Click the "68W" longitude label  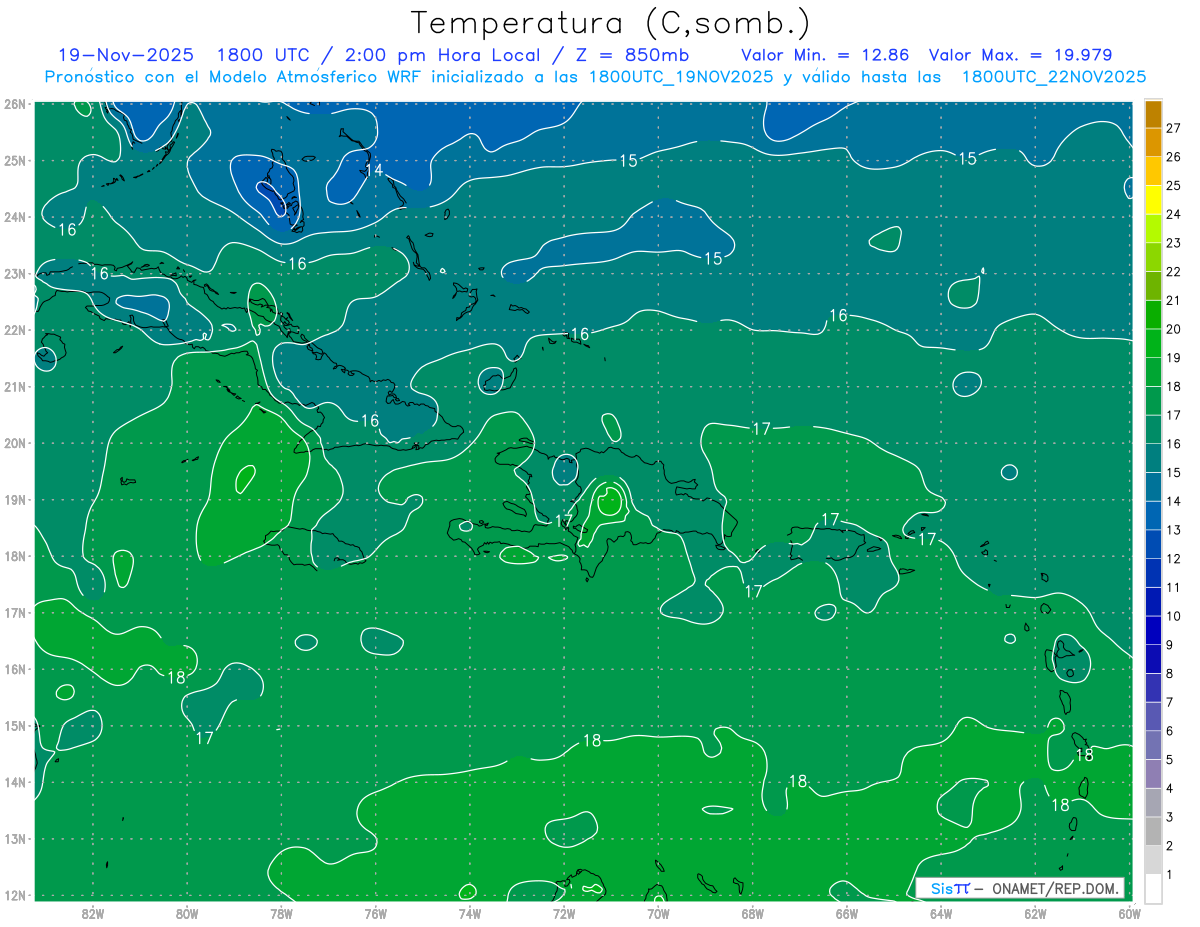click(x=753, y=913)
